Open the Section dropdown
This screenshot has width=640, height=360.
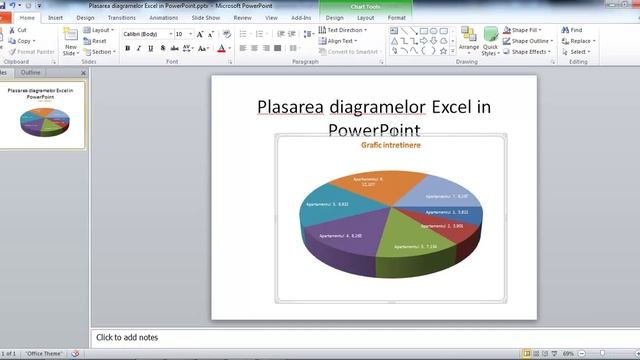(x=100, y=52)
